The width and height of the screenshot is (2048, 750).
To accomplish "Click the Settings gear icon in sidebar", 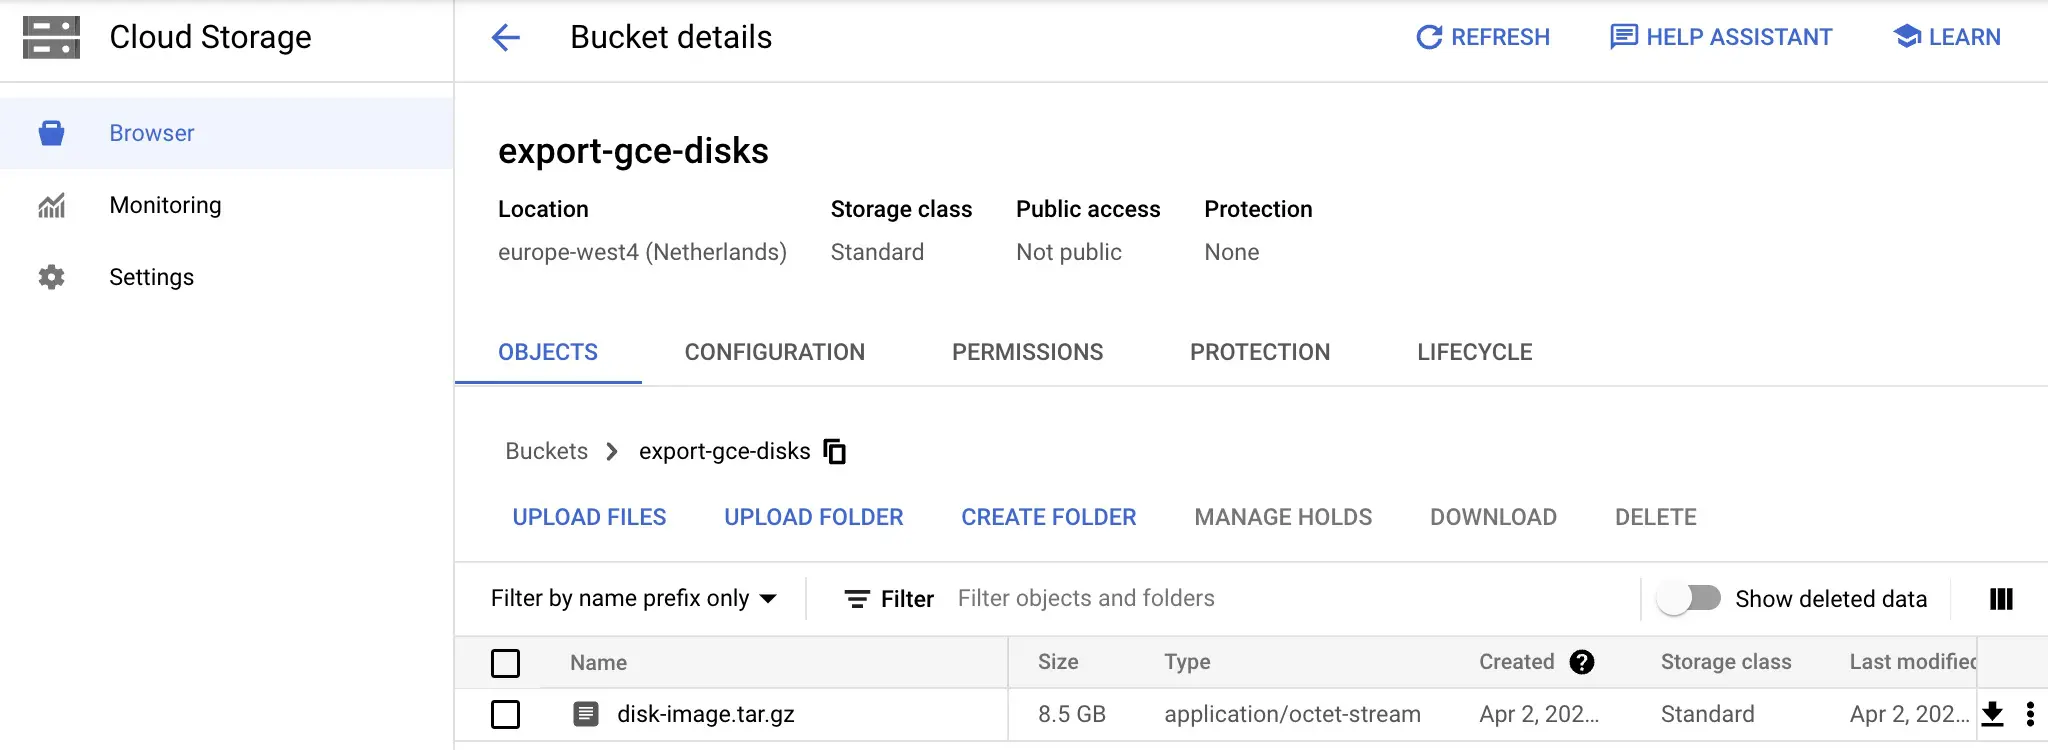I will coord(51,277).
